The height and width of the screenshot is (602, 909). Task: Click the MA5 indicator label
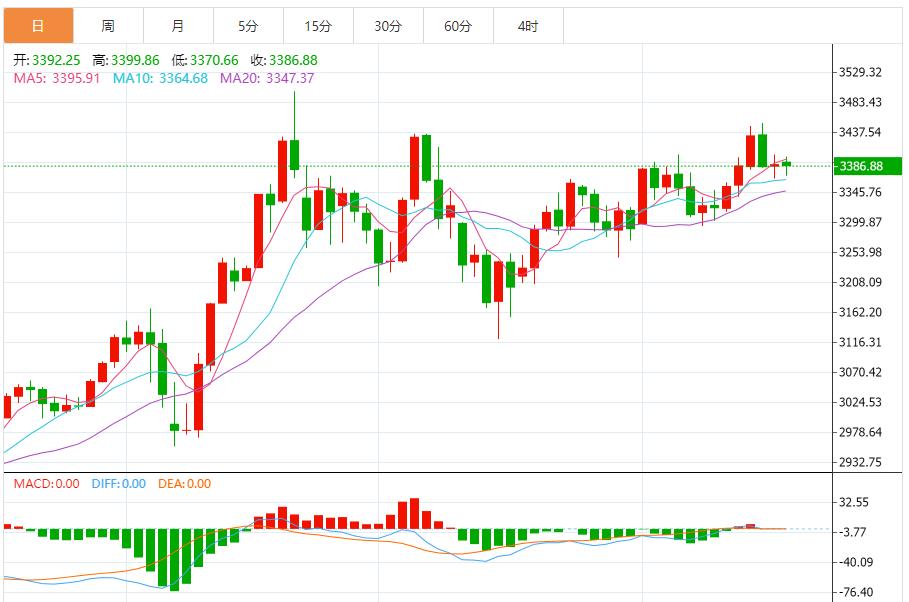56,78
